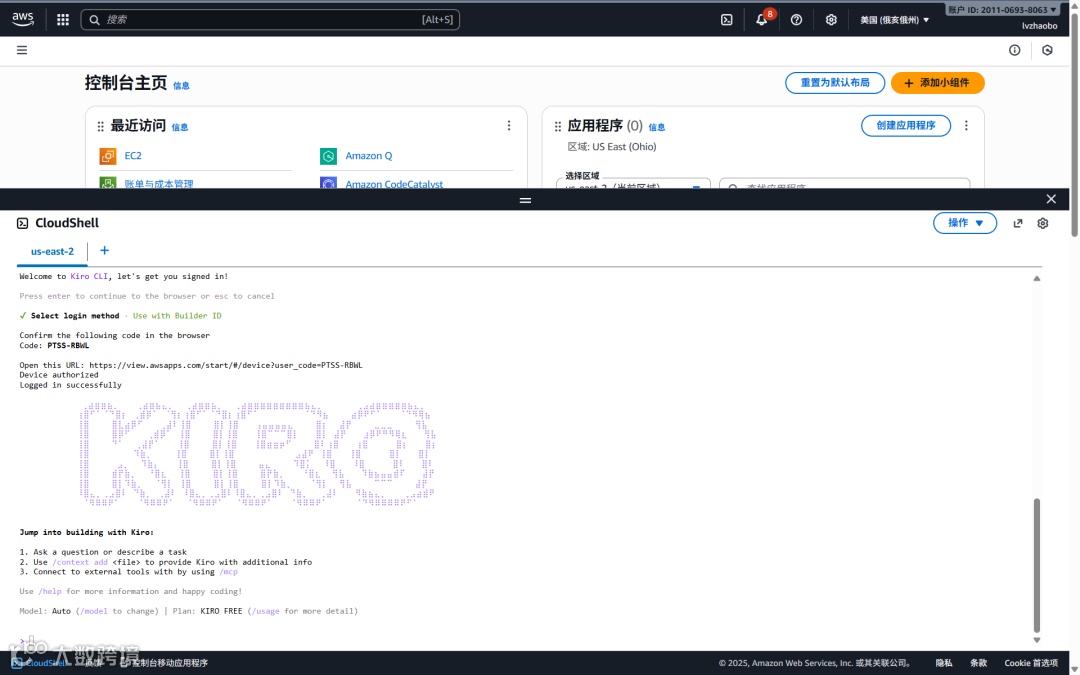This screenshot has height=675, width=1080.
Task: Click the EC2 service icon
Action: 108,156
